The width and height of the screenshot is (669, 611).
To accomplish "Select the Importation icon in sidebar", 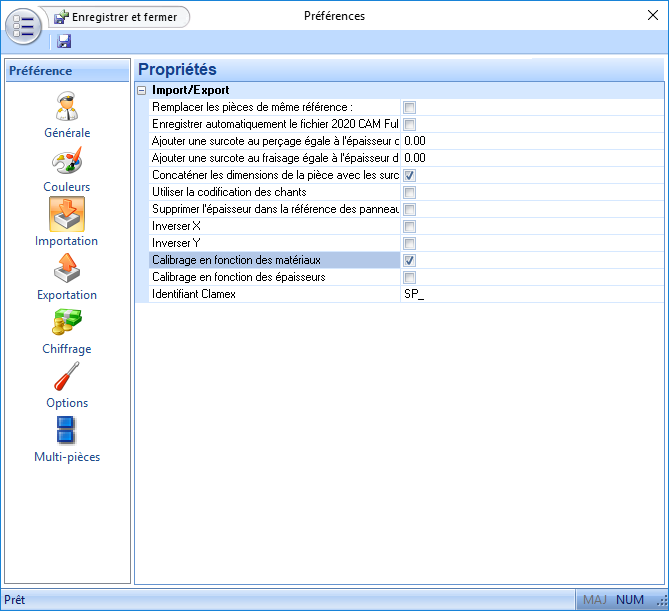I will (67, 214).
